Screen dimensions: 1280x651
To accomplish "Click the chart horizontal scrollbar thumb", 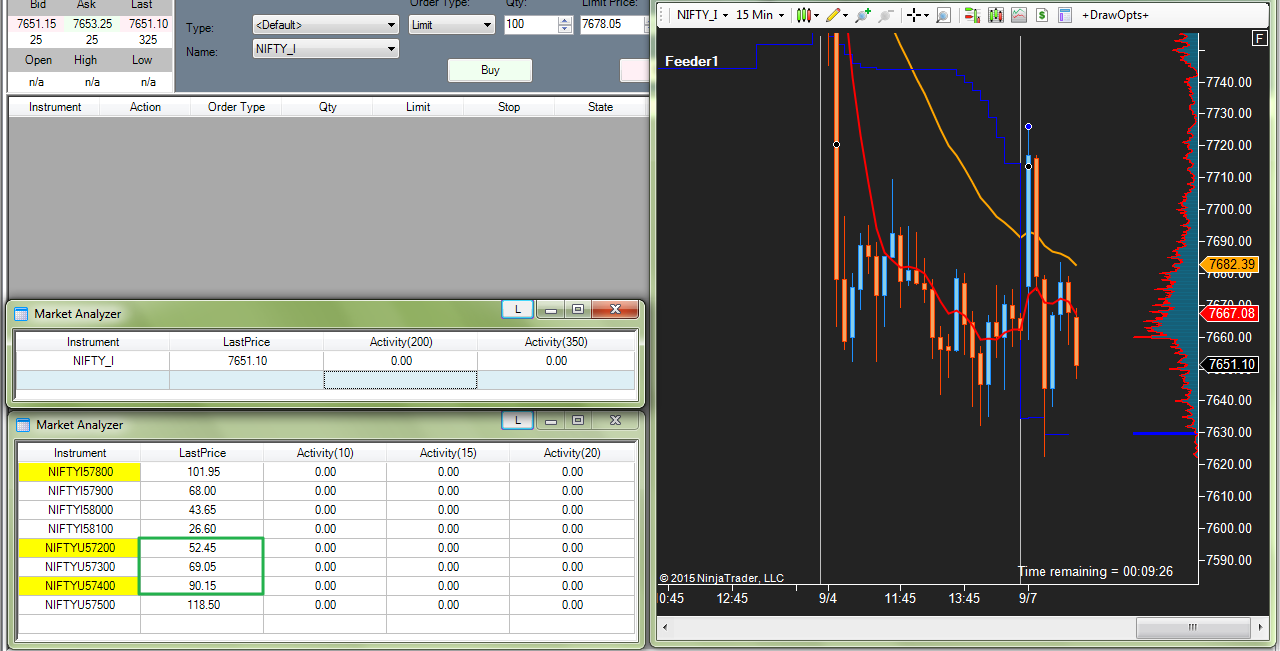I will tap(1192, 628).
